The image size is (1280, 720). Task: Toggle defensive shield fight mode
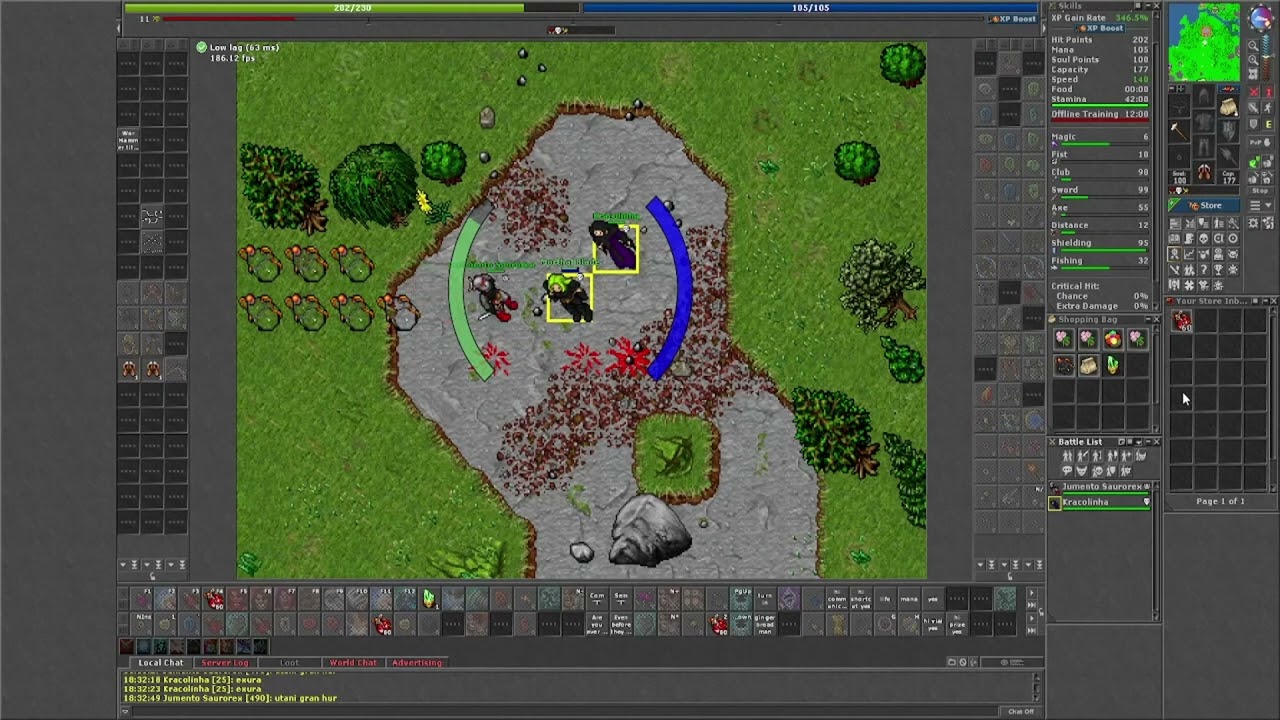[1254, 124]
